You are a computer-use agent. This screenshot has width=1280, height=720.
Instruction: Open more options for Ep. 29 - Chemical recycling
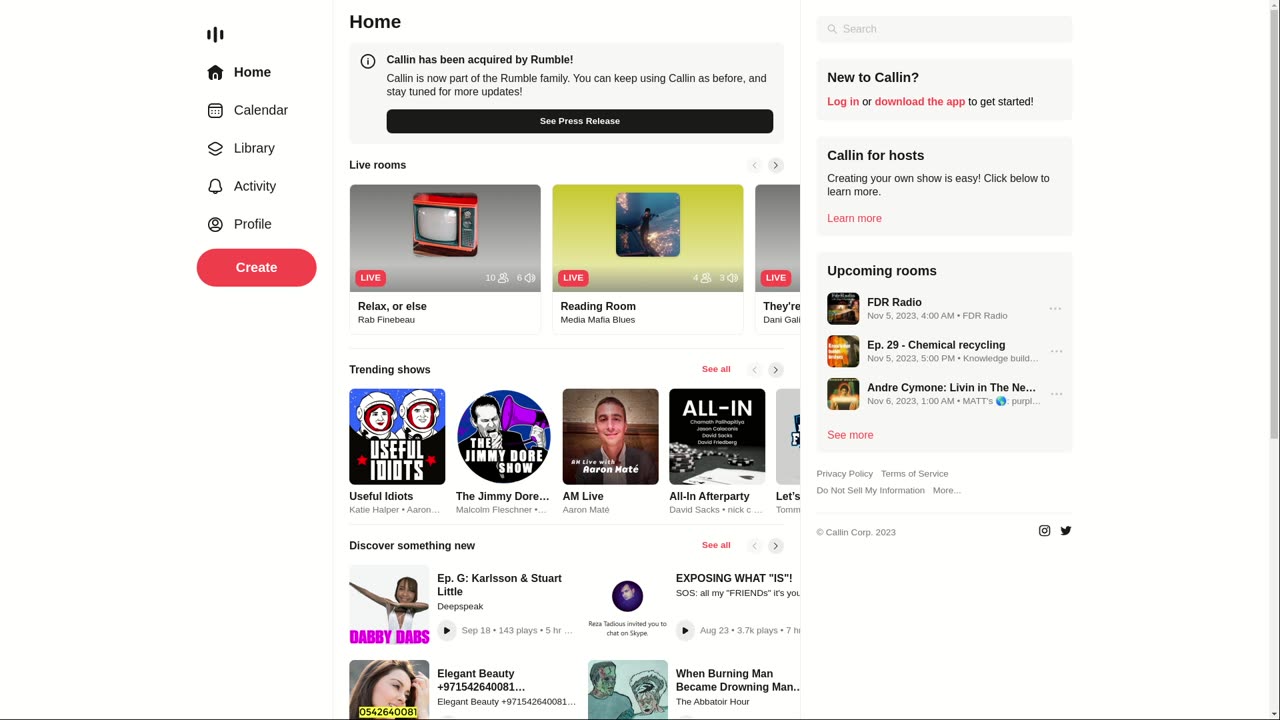pos(1055,352)
